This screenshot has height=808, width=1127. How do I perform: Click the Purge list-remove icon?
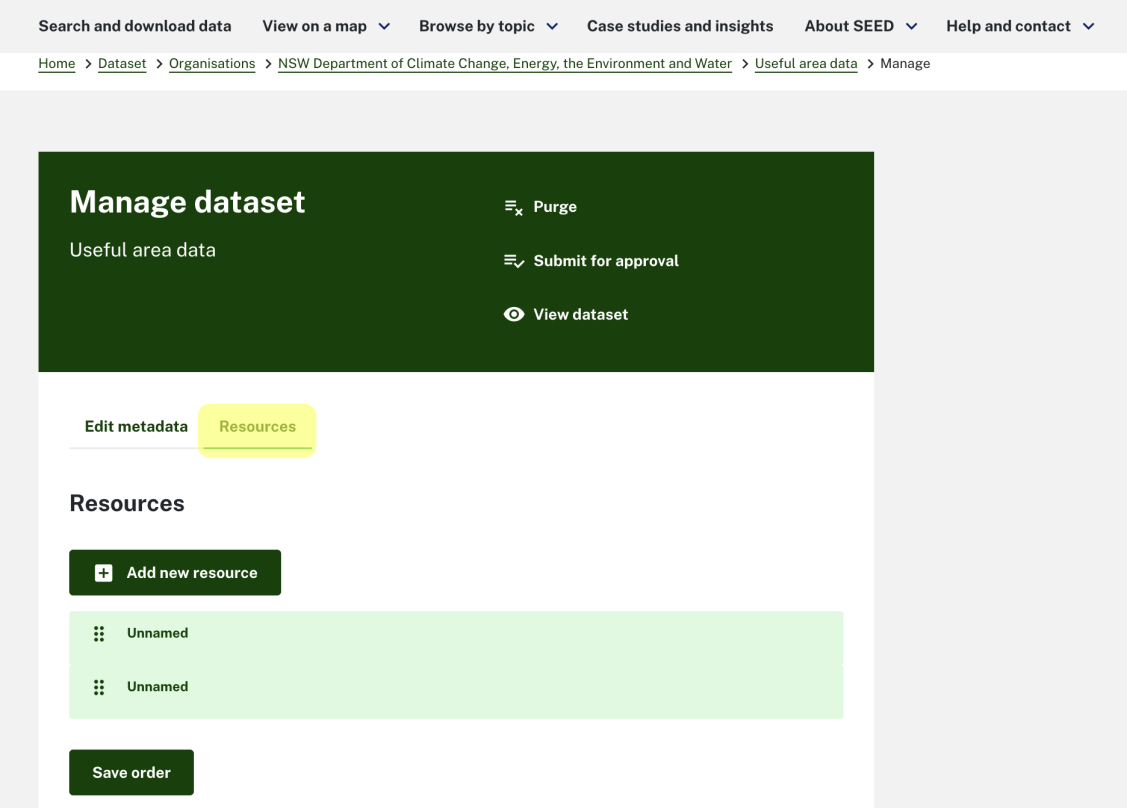tap(513, 207)
